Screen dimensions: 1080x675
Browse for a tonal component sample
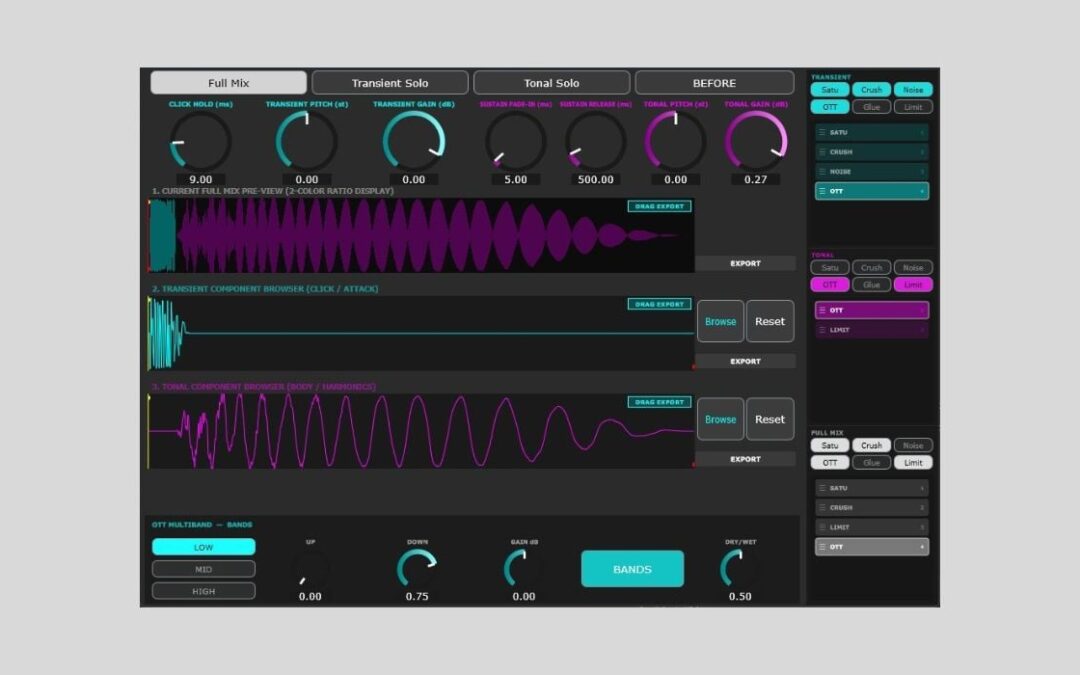coord(720,419)
